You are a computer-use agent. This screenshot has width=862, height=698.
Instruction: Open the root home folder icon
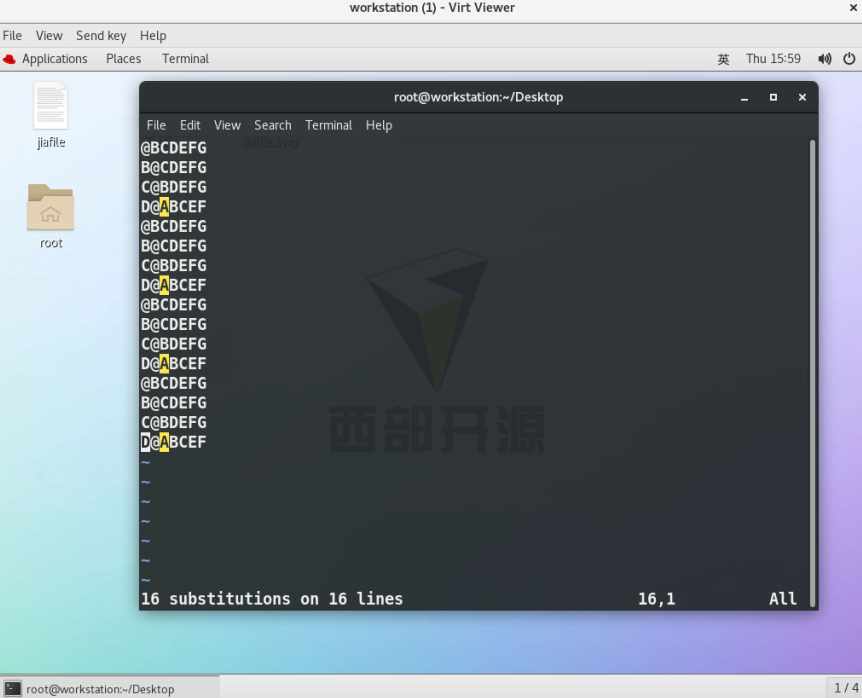(x=51, y=207)
